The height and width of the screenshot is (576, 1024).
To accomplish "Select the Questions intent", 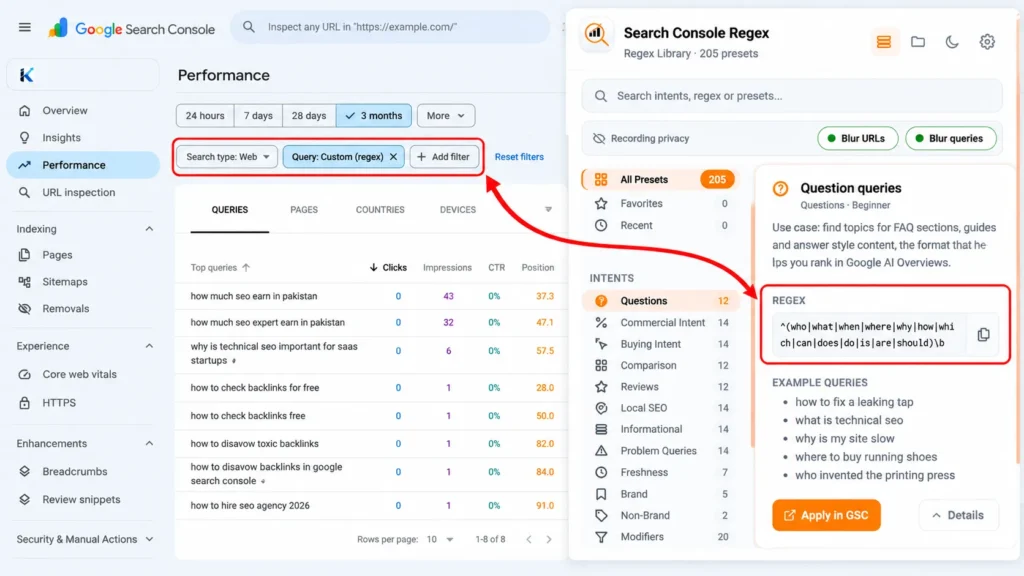I will coord(660,301).
